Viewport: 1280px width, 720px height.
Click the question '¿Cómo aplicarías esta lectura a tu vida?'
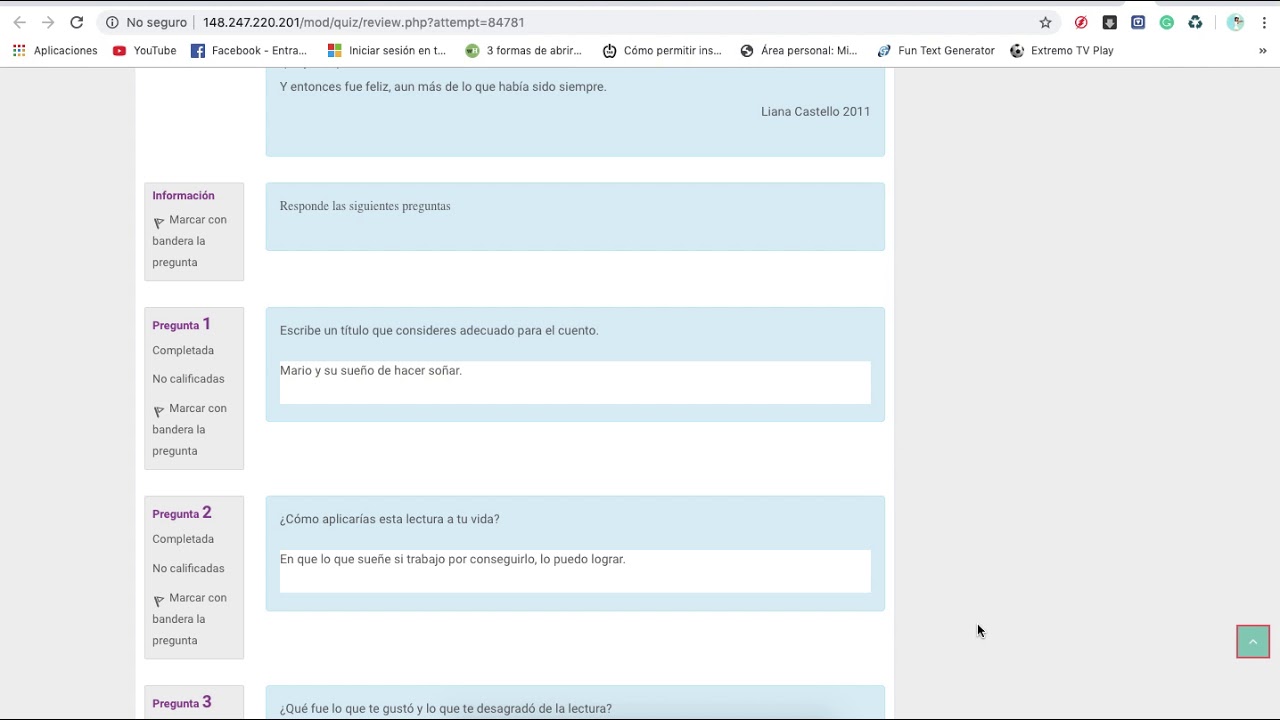tap(390, 519)
